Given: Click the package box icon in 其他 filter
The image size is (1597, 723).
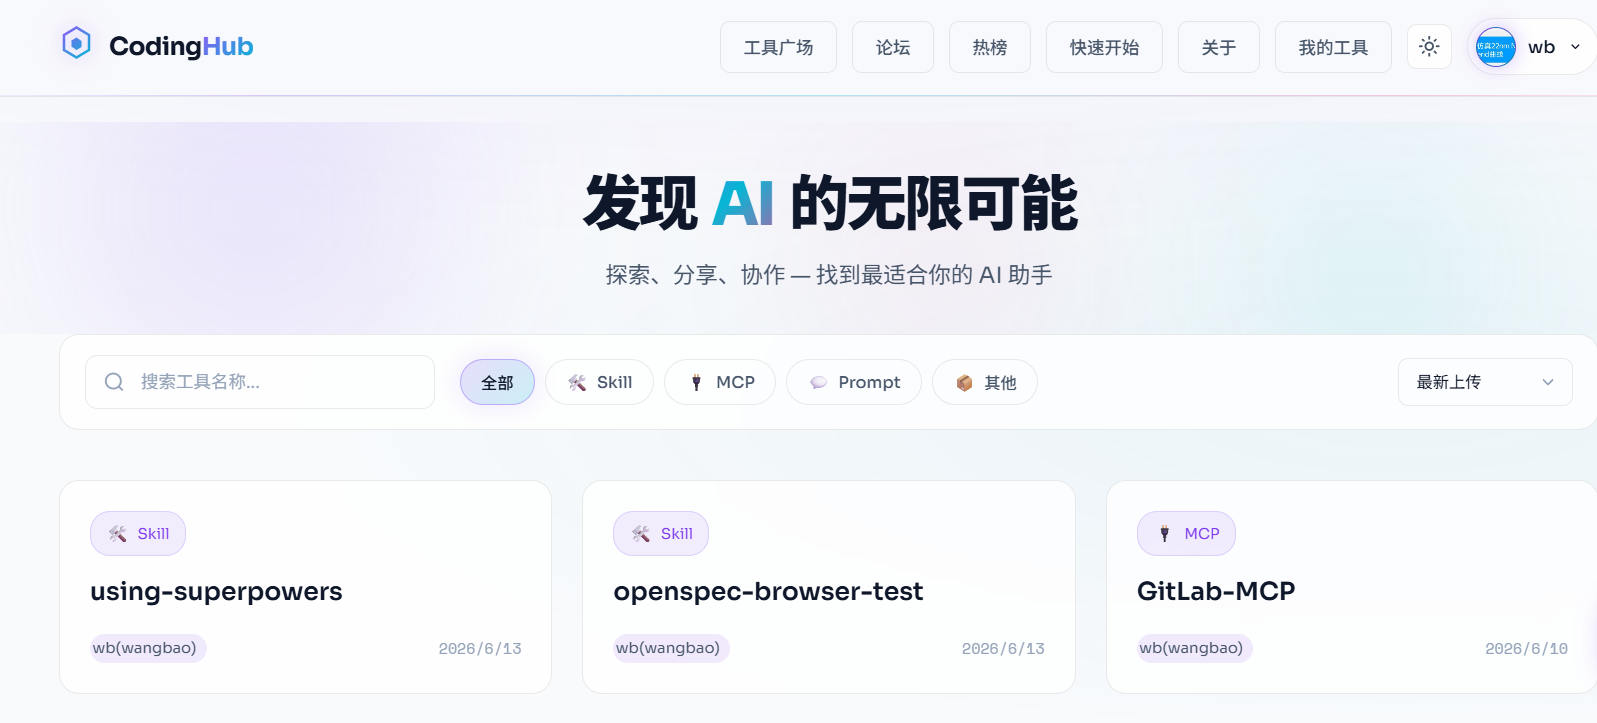Looking at the screenshot, I should coord(964,382).
